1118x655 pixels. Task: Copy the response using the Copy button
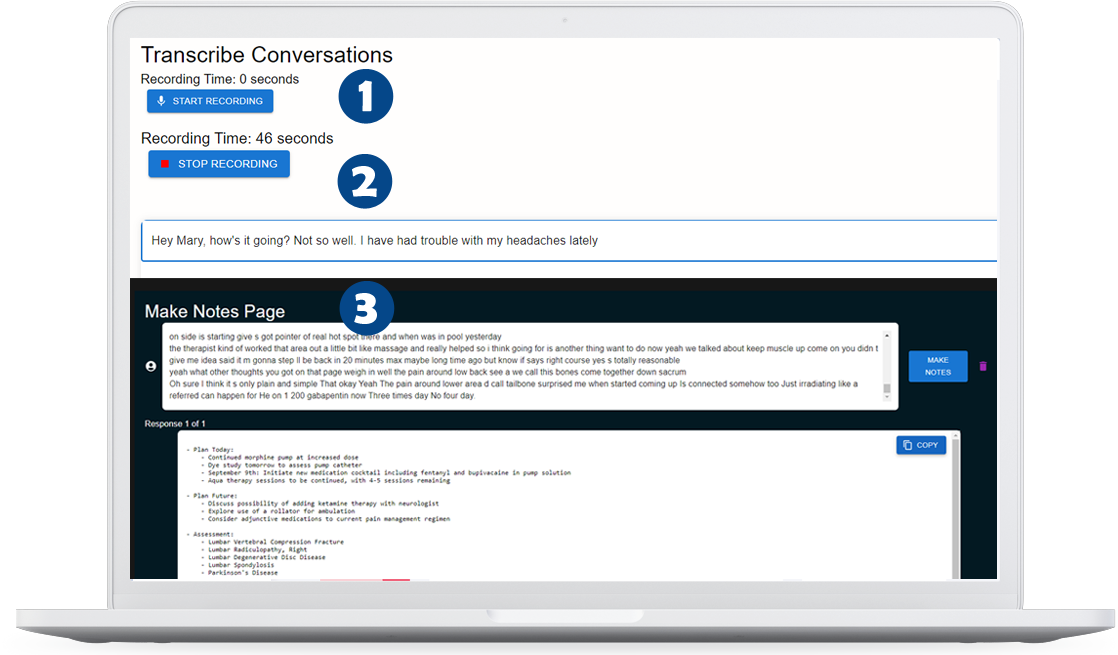(x=920, y=445)
